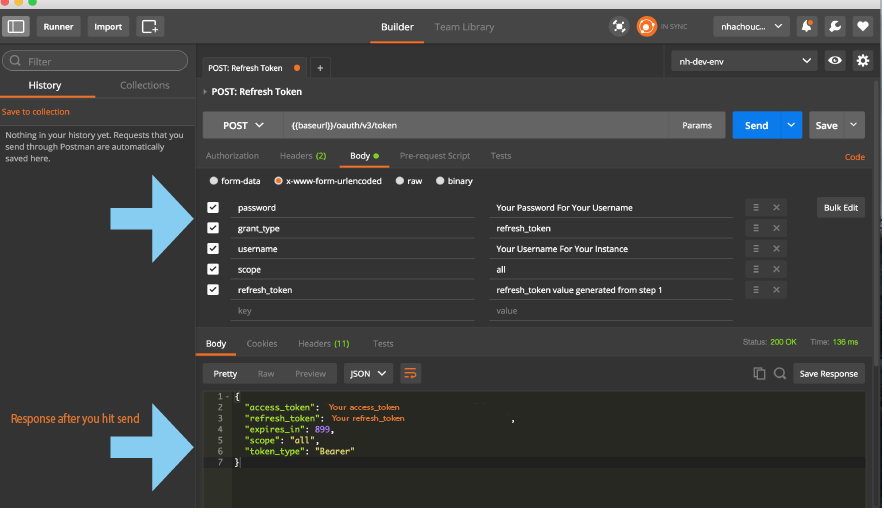Toggle line wrap in response

[410, 373]
